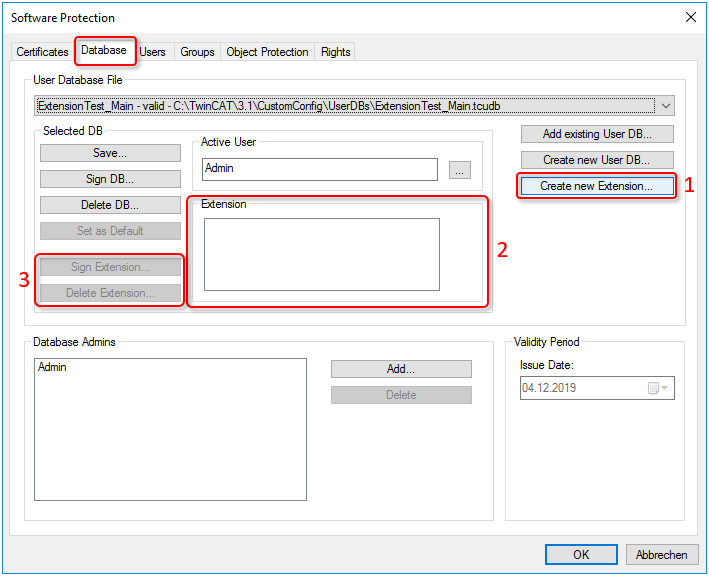This screenshot has height=576, width=709.
Task: Click the Sign Extension... button
Action: pos(110,267)
